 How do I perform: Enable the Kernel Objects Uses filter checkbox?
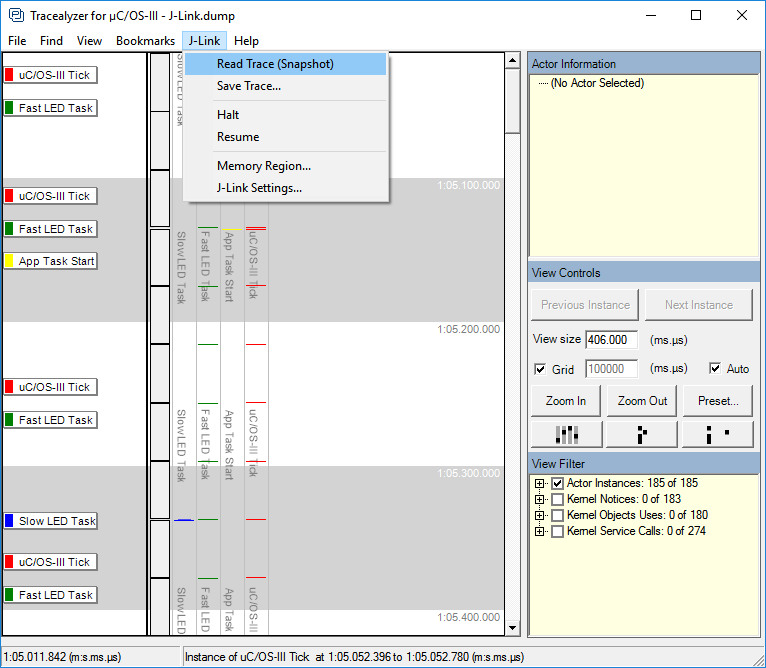point(557,516)
